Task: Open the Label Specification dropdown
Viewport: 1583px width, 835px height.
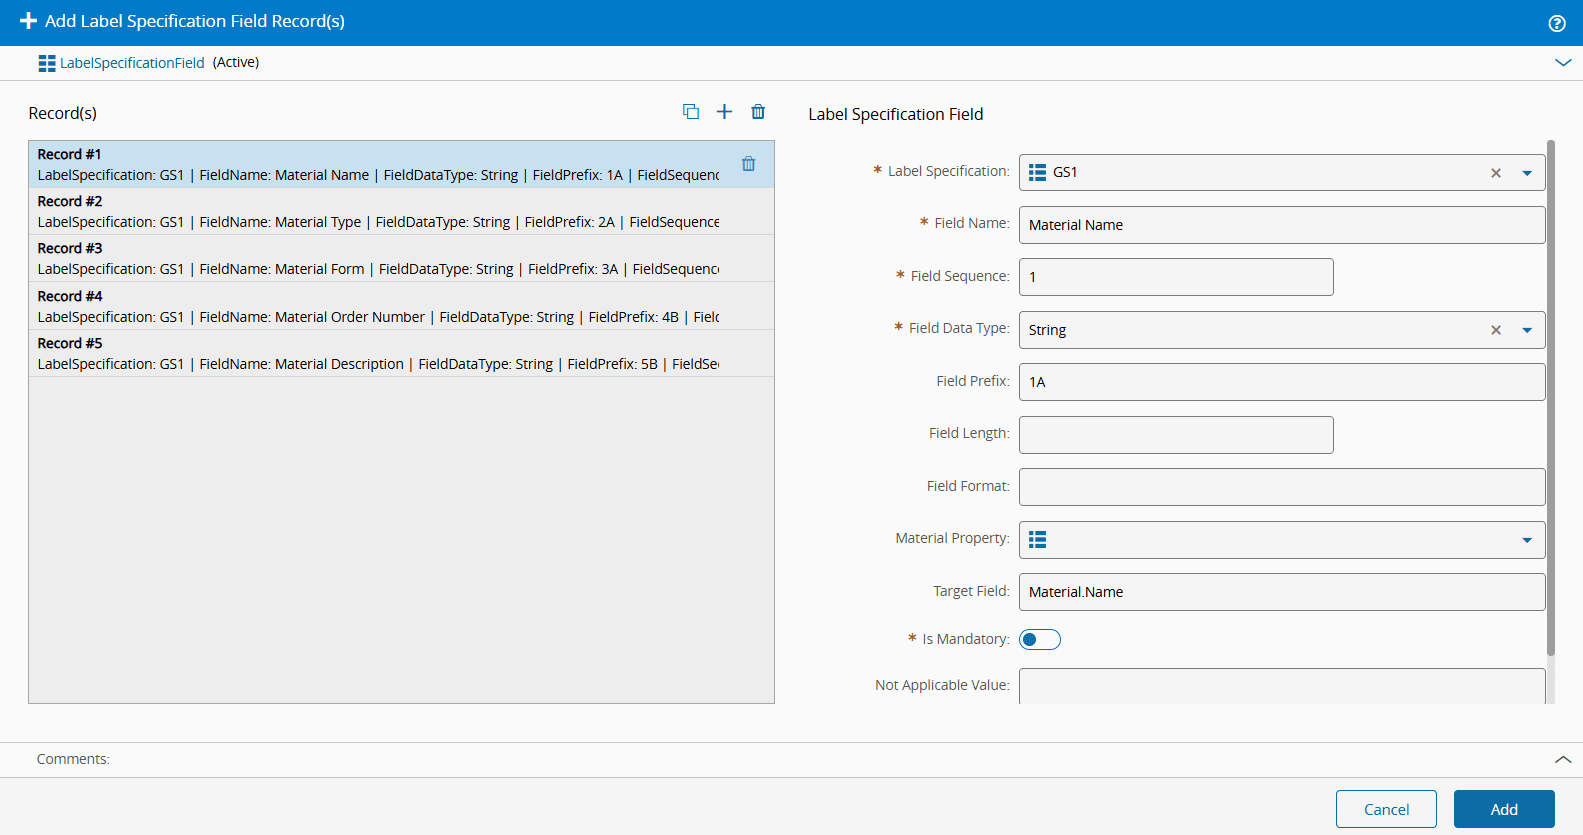Action: 1526,173
